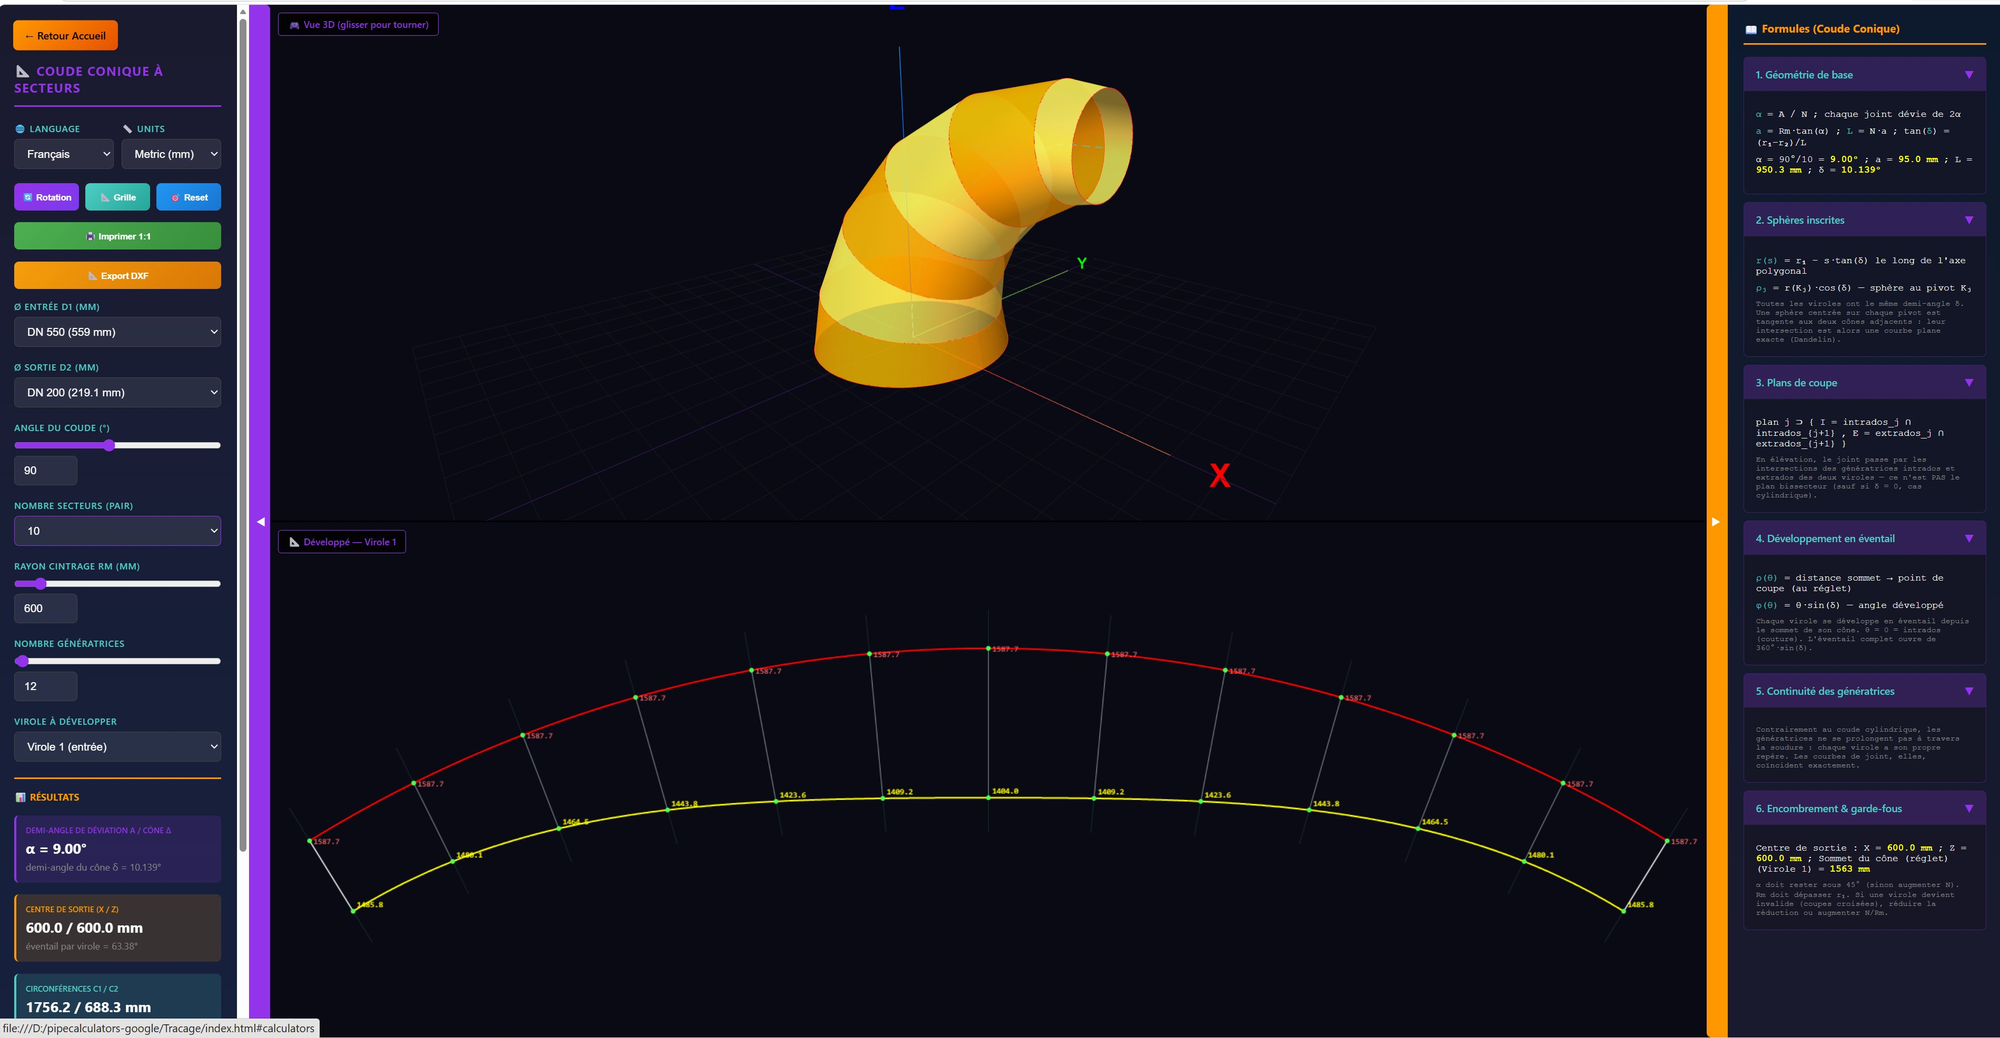Click the ruler icon next to Units
This screenshot has width=2000, height=1038.
[128, 129]
